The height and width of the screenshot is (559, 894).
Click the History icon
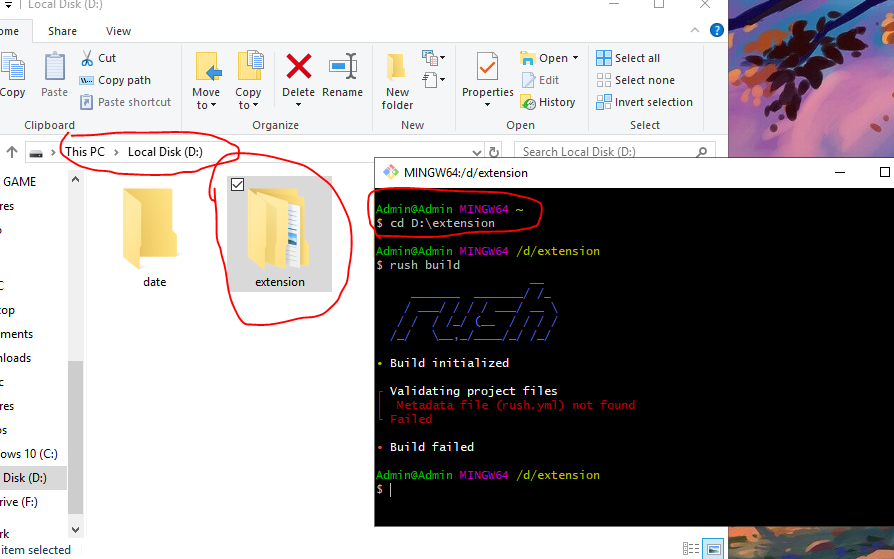[x=528, y=103]
